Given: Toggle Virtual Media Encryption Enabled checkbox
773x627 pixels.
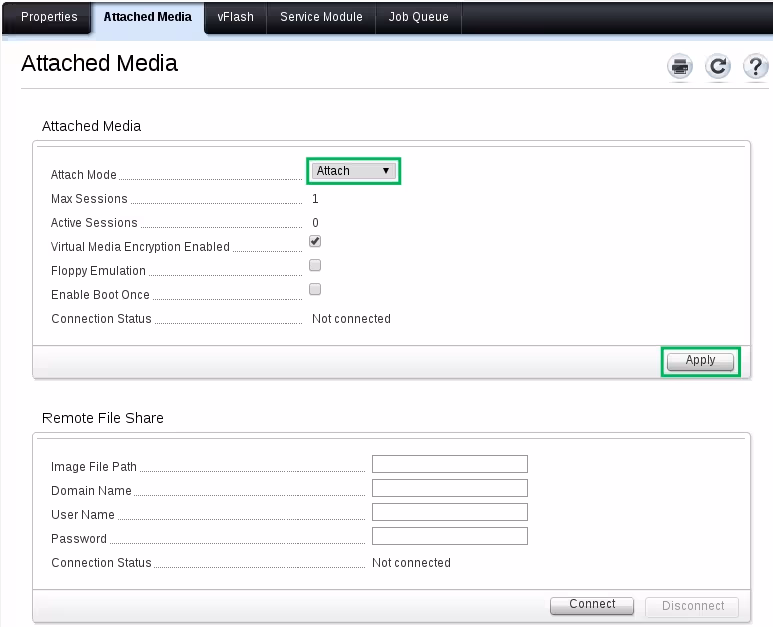Looking at the screenshot, I should pos(315,241).
